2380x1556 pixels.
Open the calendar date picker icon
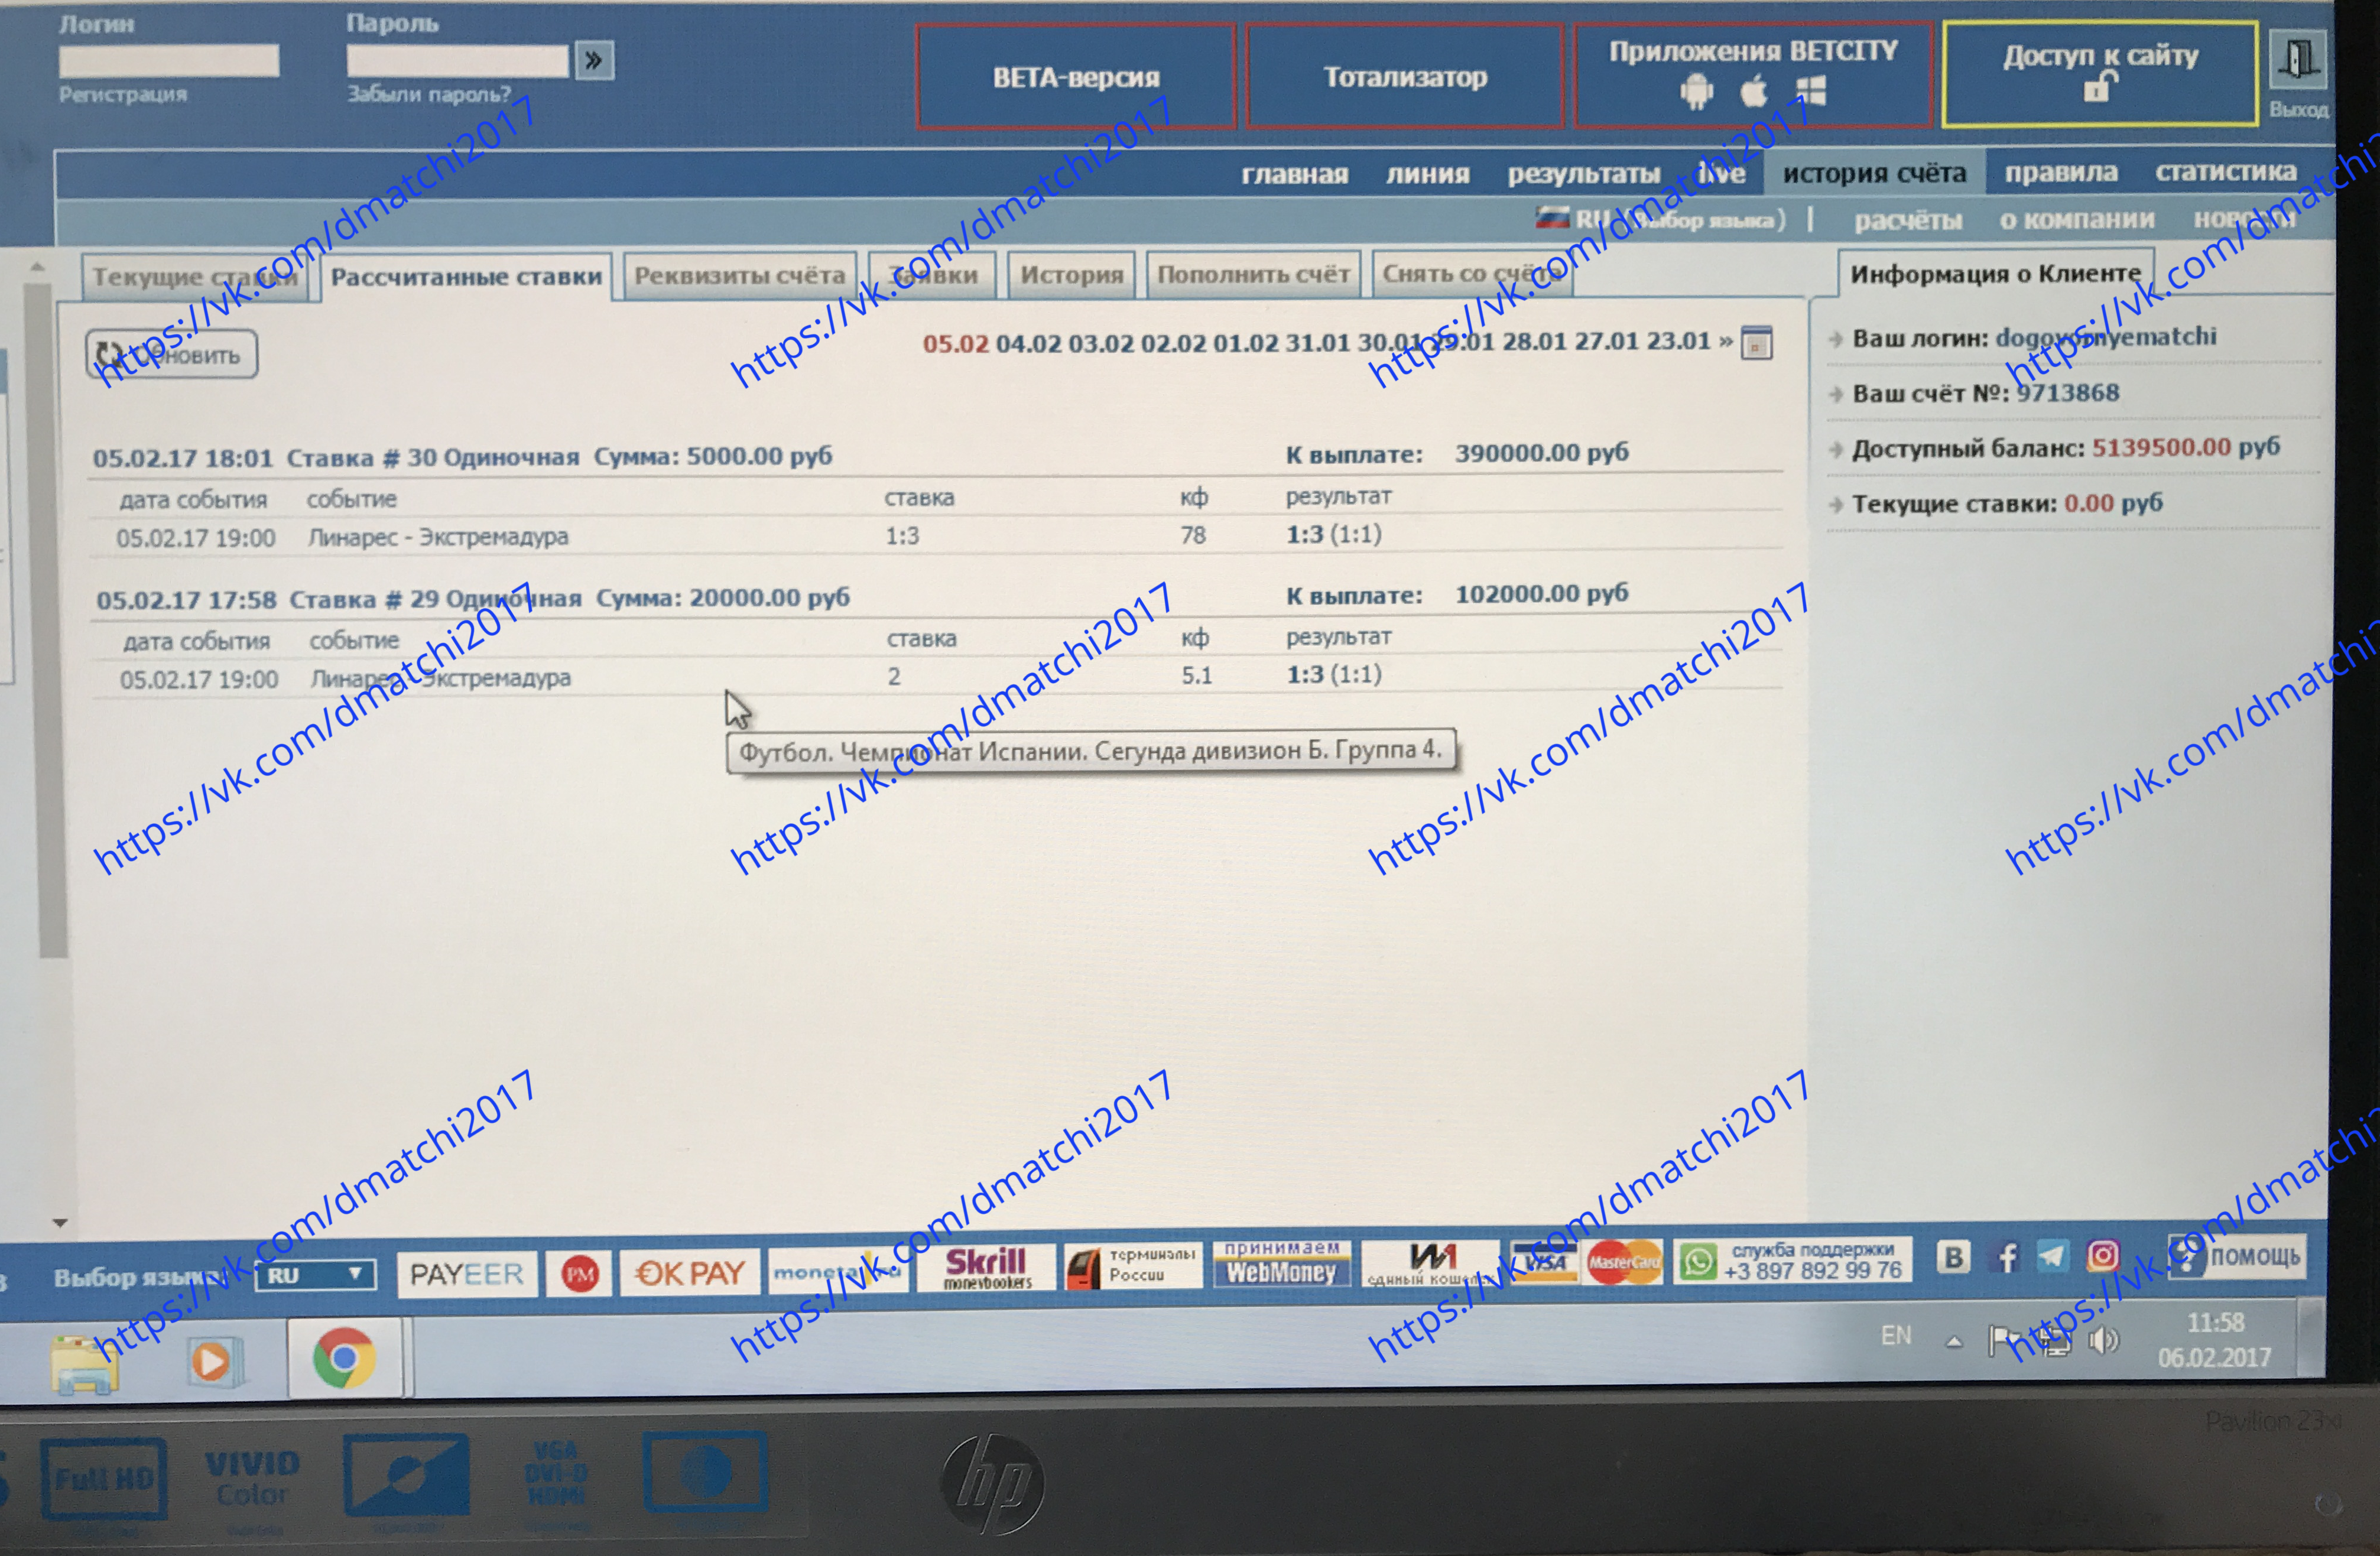coord(1757,343)
